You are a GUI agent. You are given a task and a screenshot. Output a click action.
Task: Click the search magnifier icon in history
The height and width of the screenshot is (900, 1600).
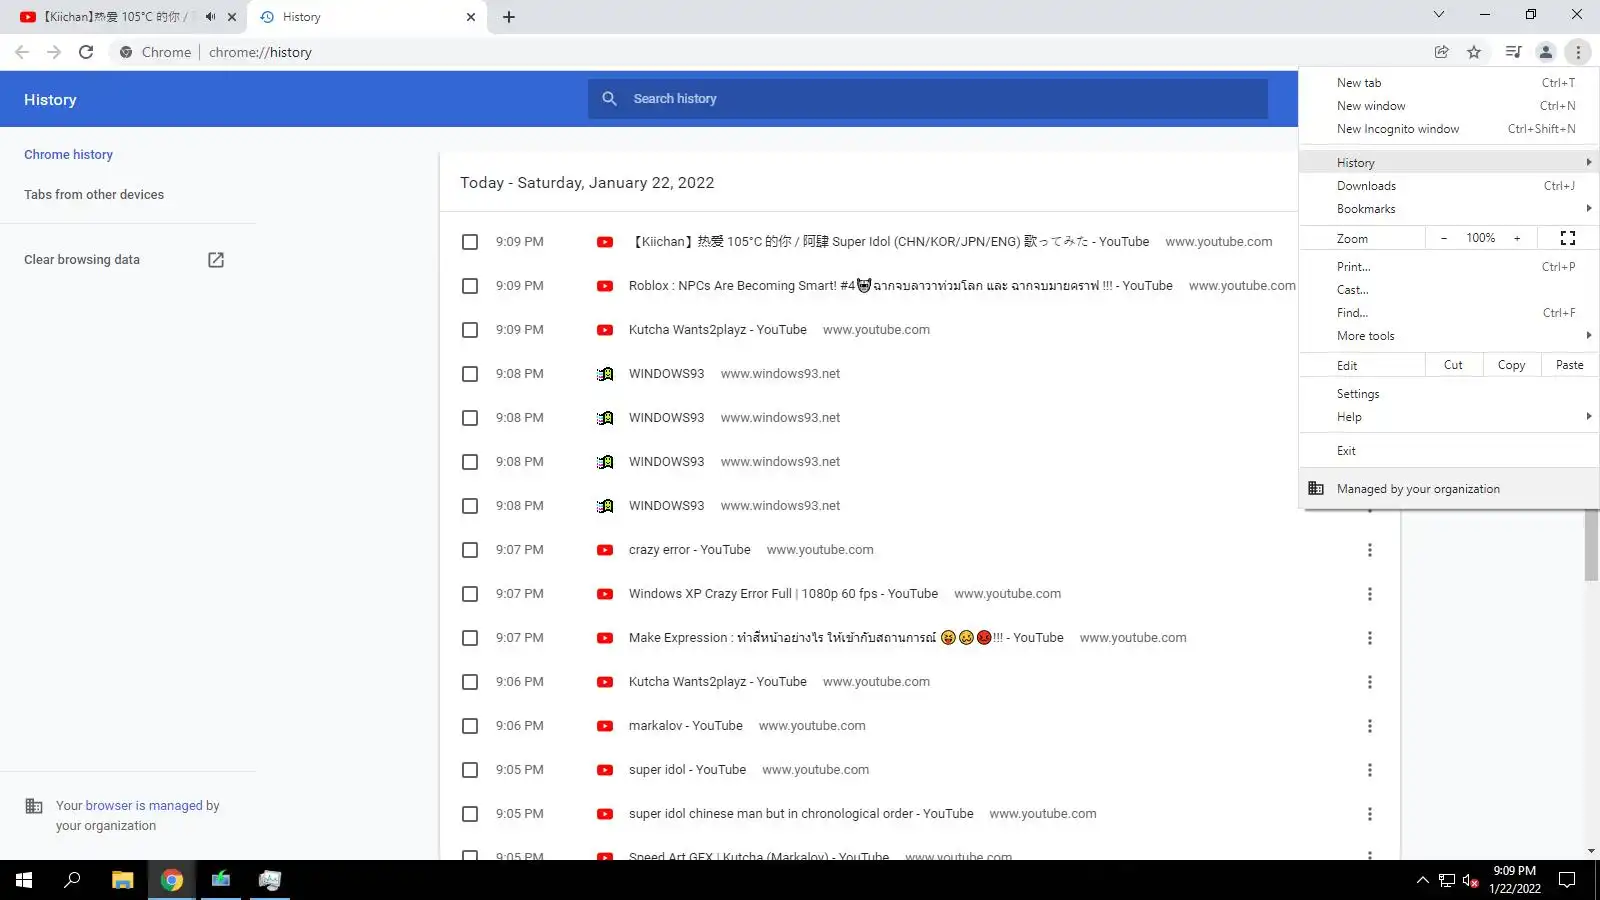click(609, 99)
